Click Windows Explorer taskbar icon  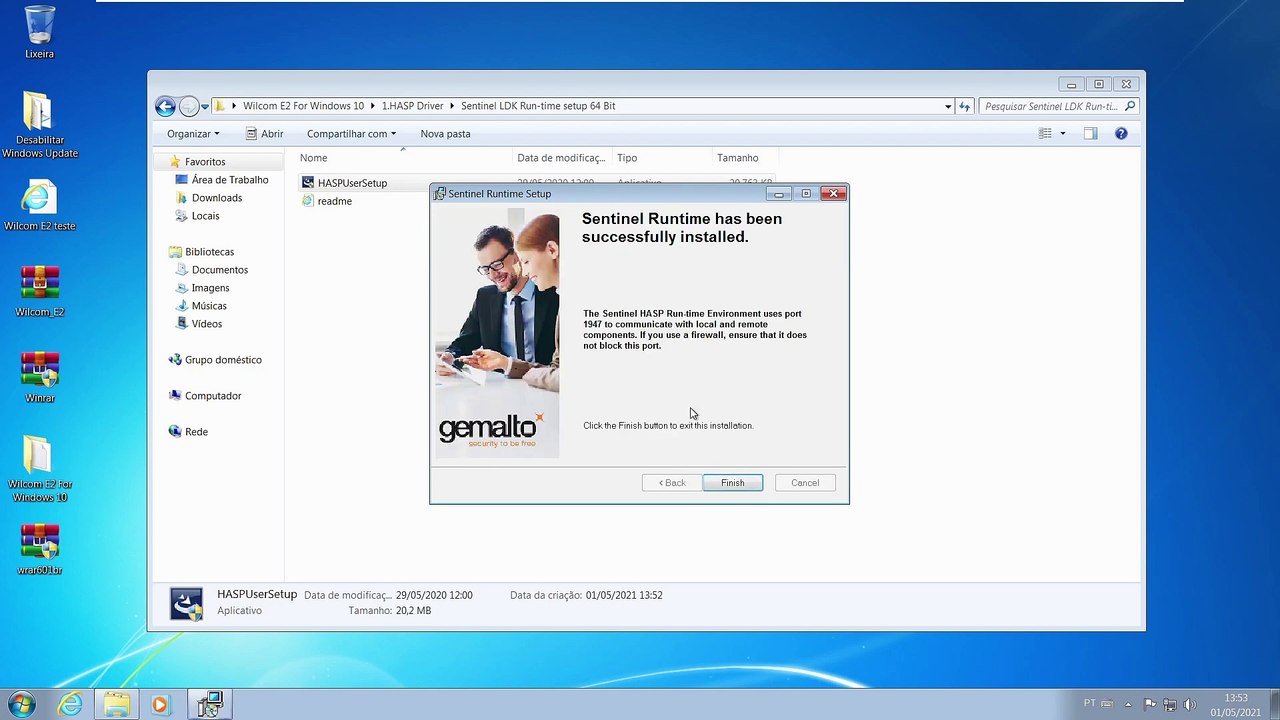116,705
